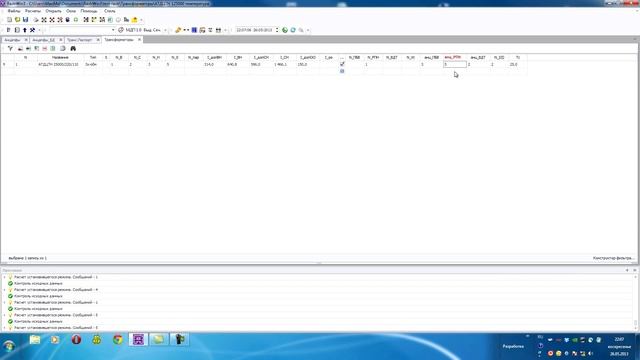The width and height of the screenshot is (640, 360).
Task: Switch to the Анцапфы_Ed tab
Action: click(x=43, y=40)
